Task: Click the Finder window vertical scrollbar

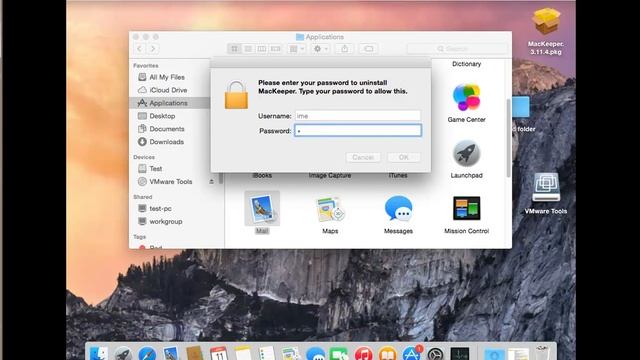Action: point(508,138)
